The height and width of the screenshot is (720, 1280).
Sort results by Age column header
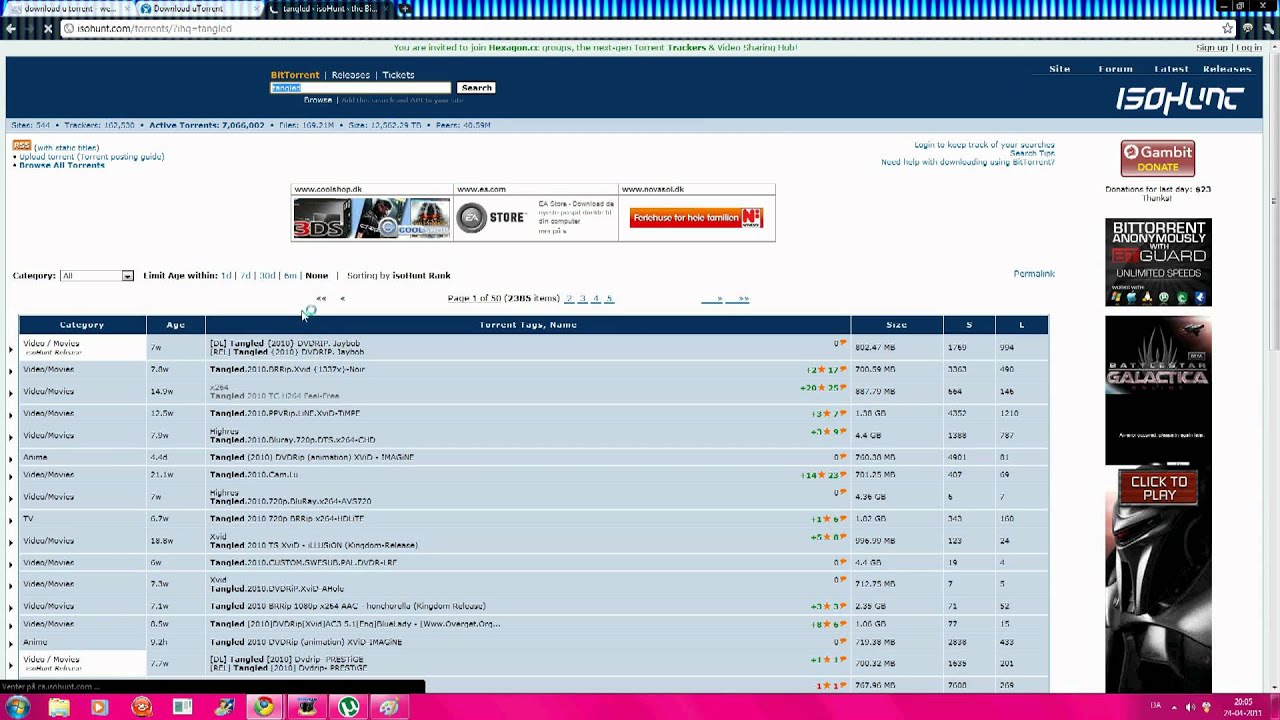coord(175,325)
